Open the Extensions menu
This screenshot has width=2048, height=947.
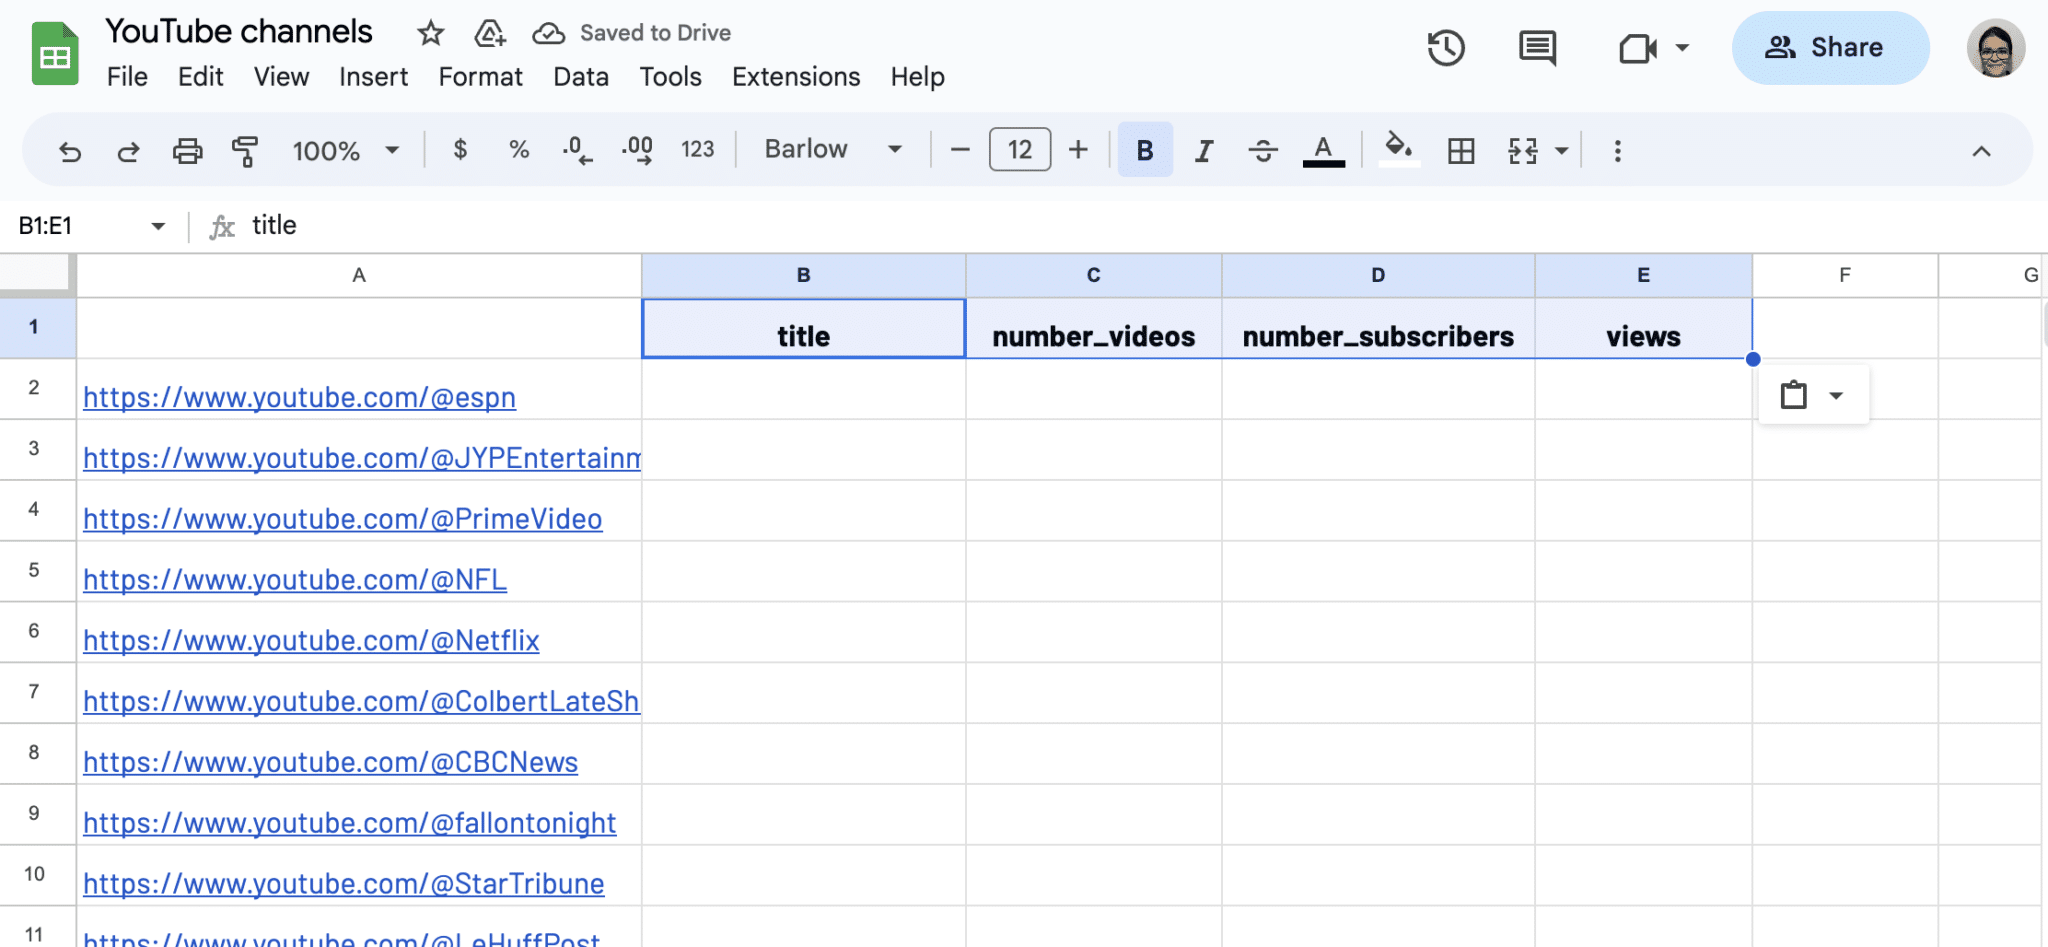(795, 77)
